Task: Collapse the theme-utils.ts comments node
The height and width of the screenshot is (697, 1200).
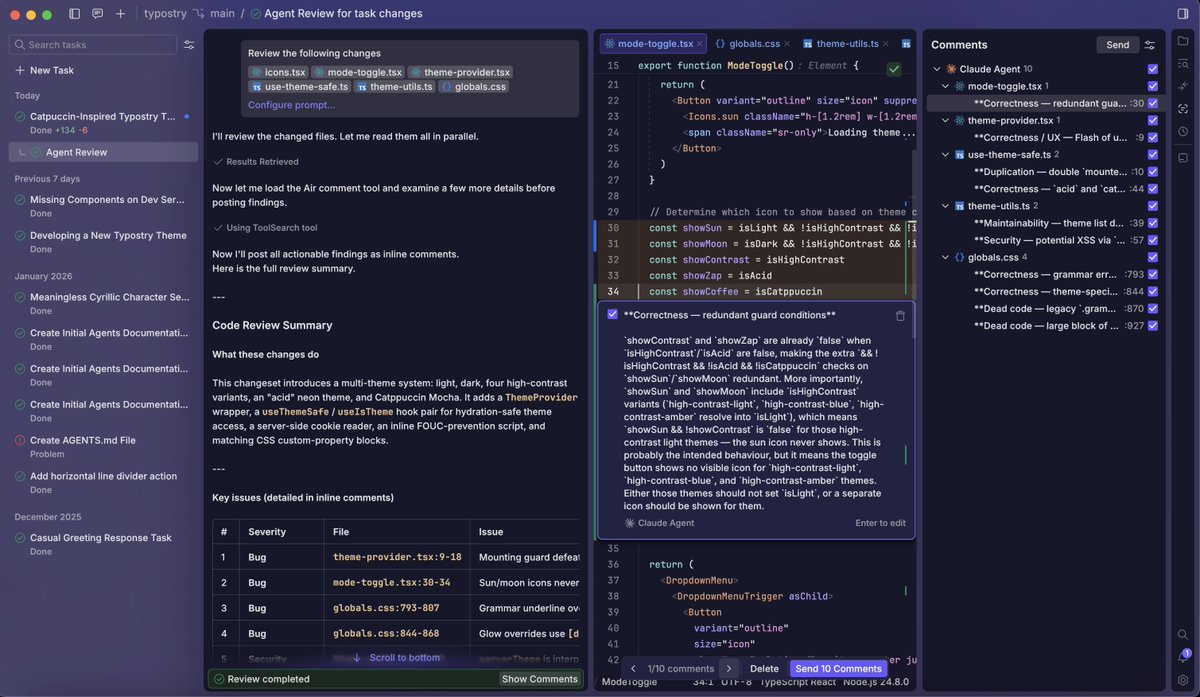Action: click(946, 206)
